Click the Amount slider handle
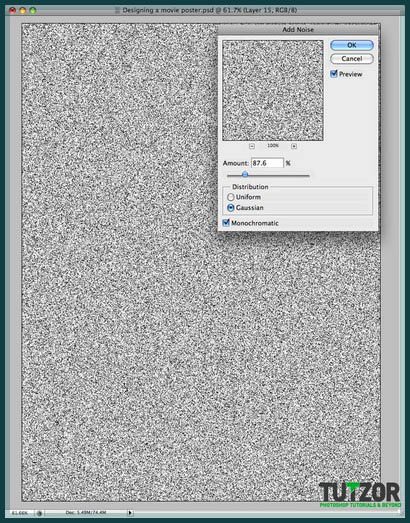Screen dimensions: 410x523 (245, 174)
